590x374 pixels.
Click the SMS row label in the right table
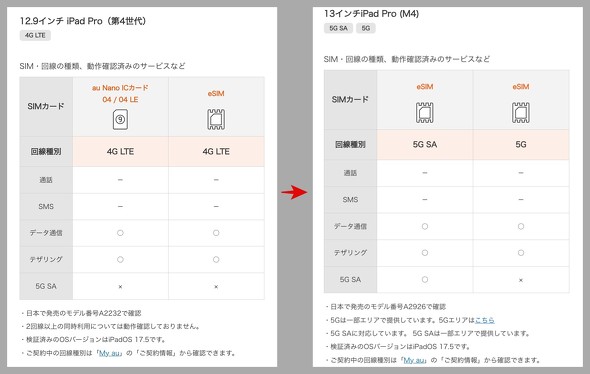click(350, 200)
